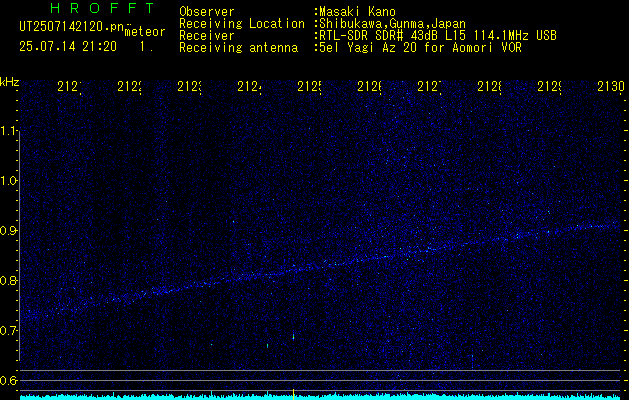Click the kHz axis unit label

point(9,82)
